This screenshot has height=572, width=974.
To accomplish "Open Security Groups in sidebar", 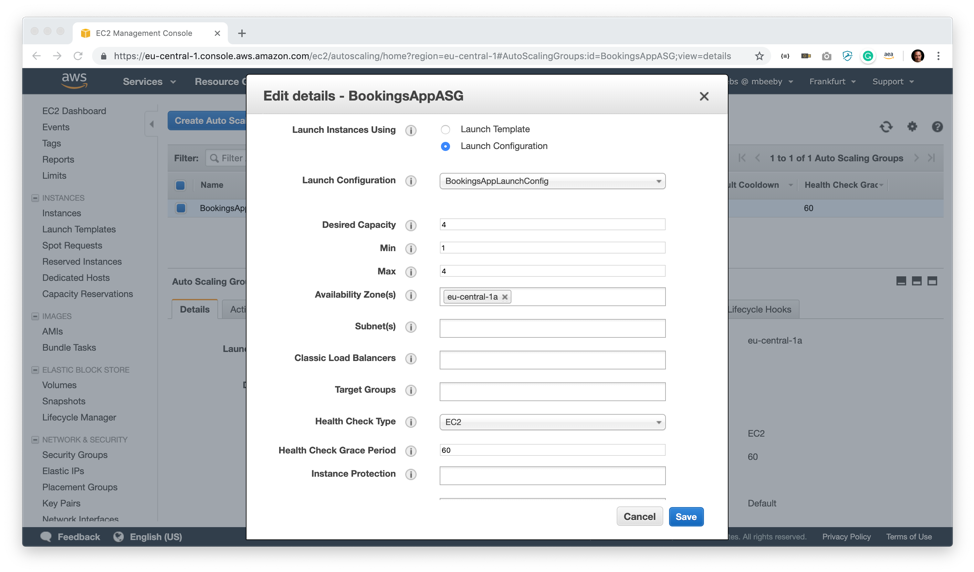I will click(75, 455).
